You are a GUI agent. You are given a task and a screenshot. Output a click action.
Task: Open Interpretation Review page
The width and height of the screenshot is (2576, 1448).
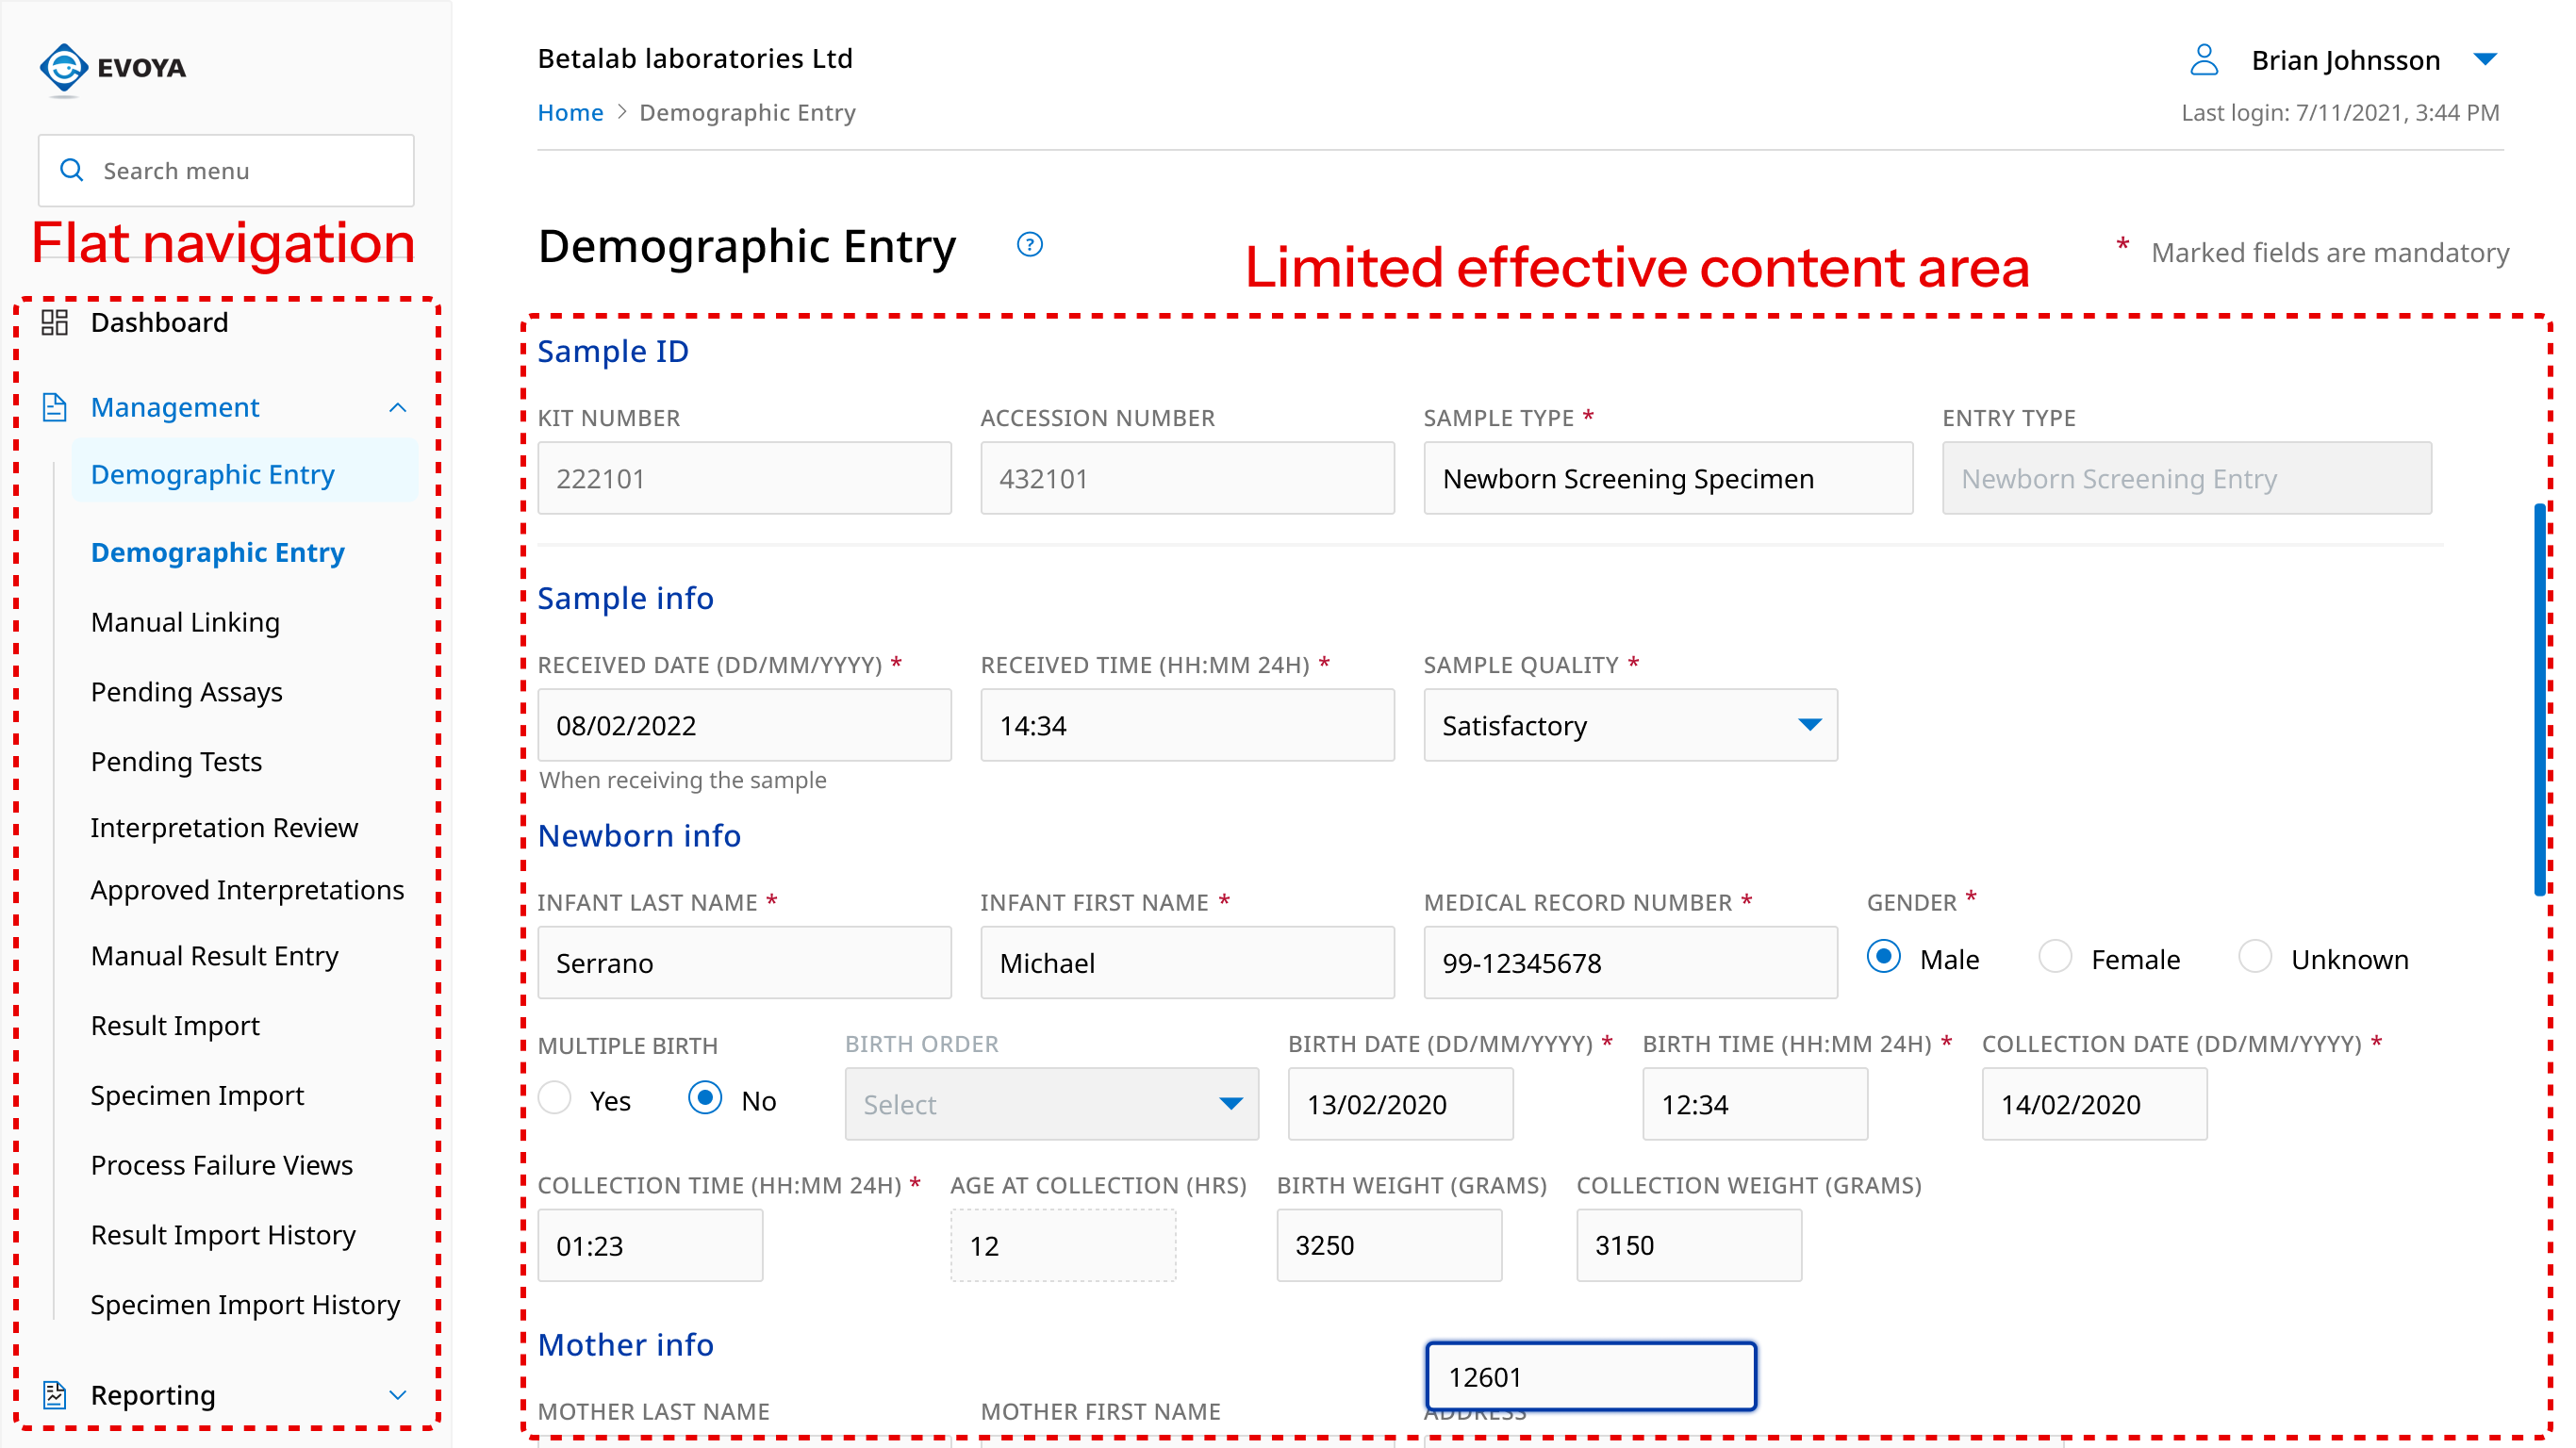(224, 829)
